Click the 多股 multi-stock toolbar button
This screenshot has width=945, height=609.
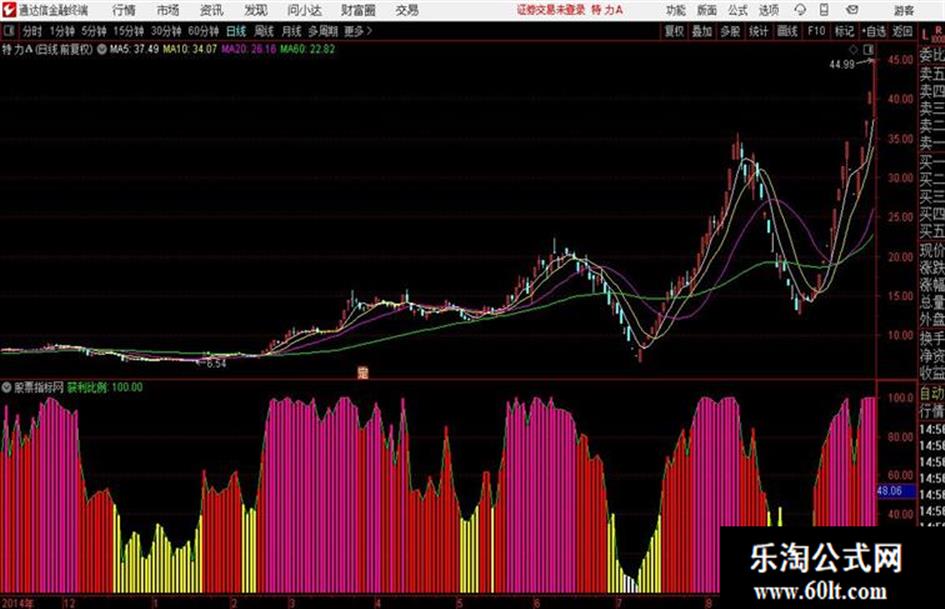click(x=730, y=31)
